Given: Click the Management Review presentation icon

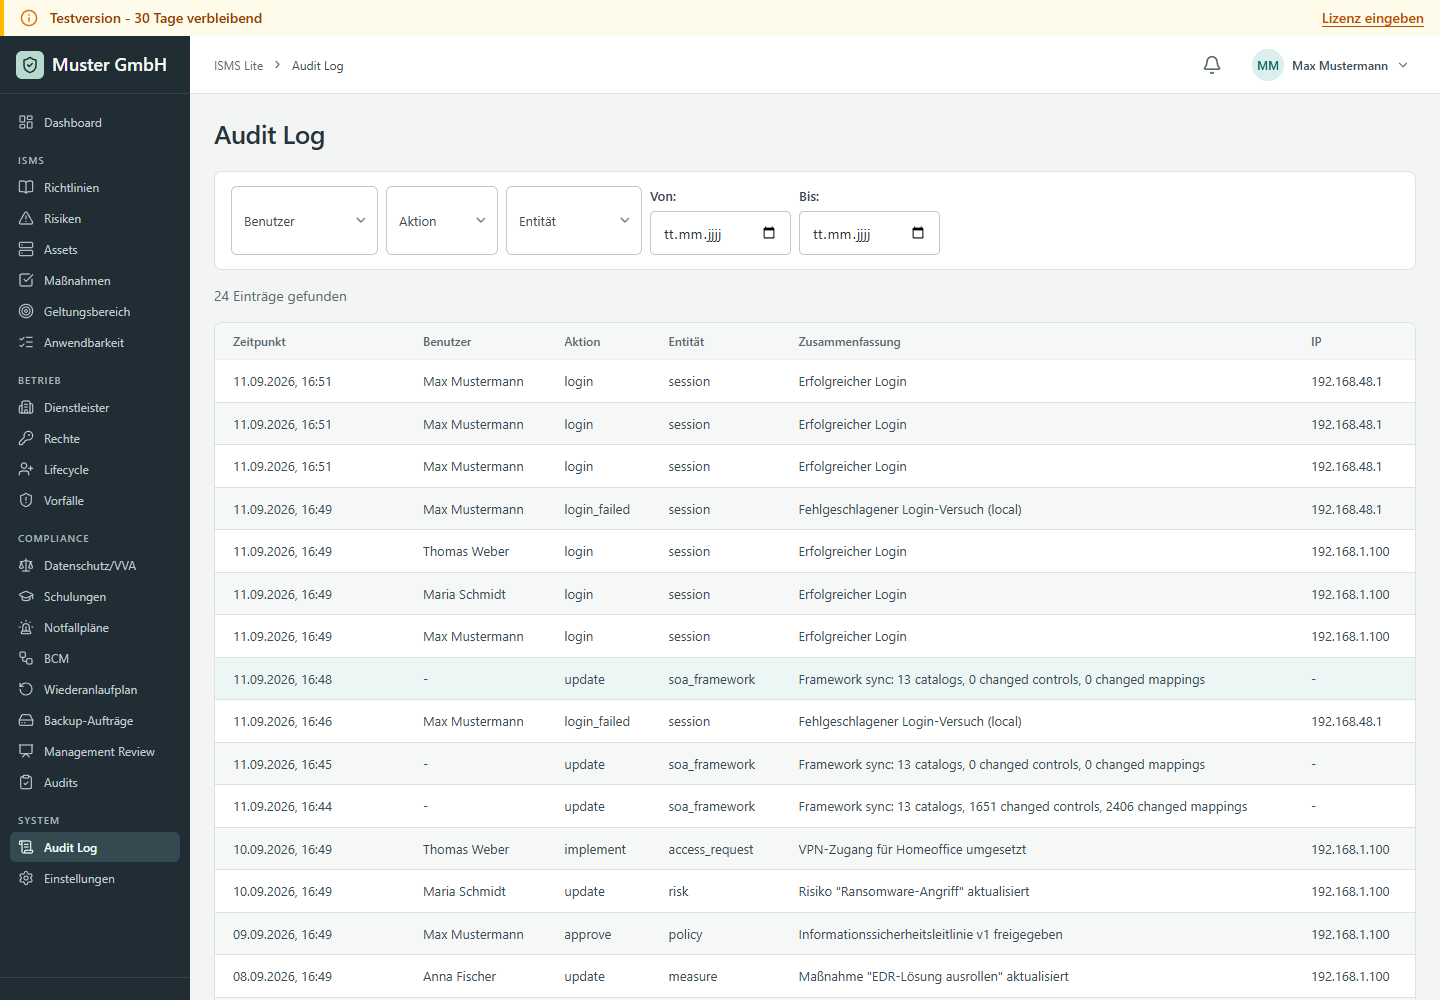Looking at the screenshot, I should (x=26, y=751).
